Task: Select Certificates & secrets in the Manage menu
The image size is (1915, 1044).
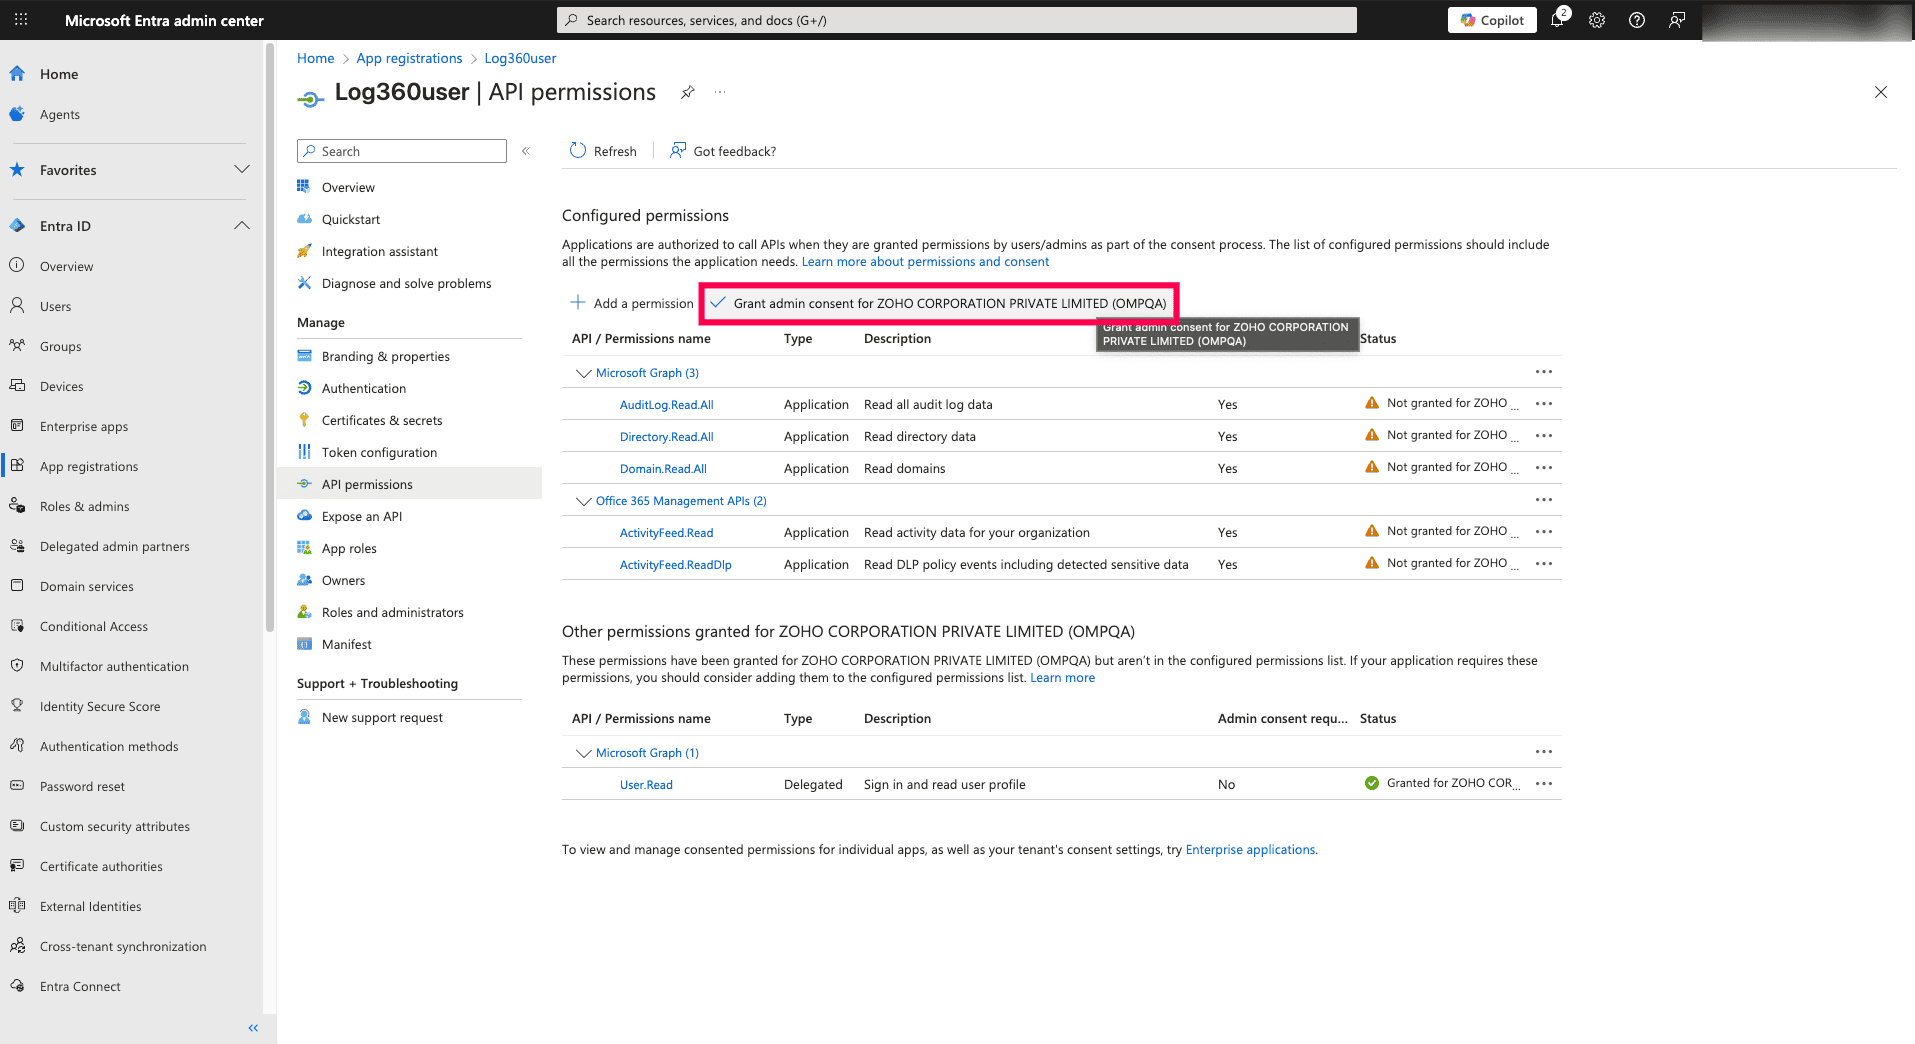Action: pos(382,420)
